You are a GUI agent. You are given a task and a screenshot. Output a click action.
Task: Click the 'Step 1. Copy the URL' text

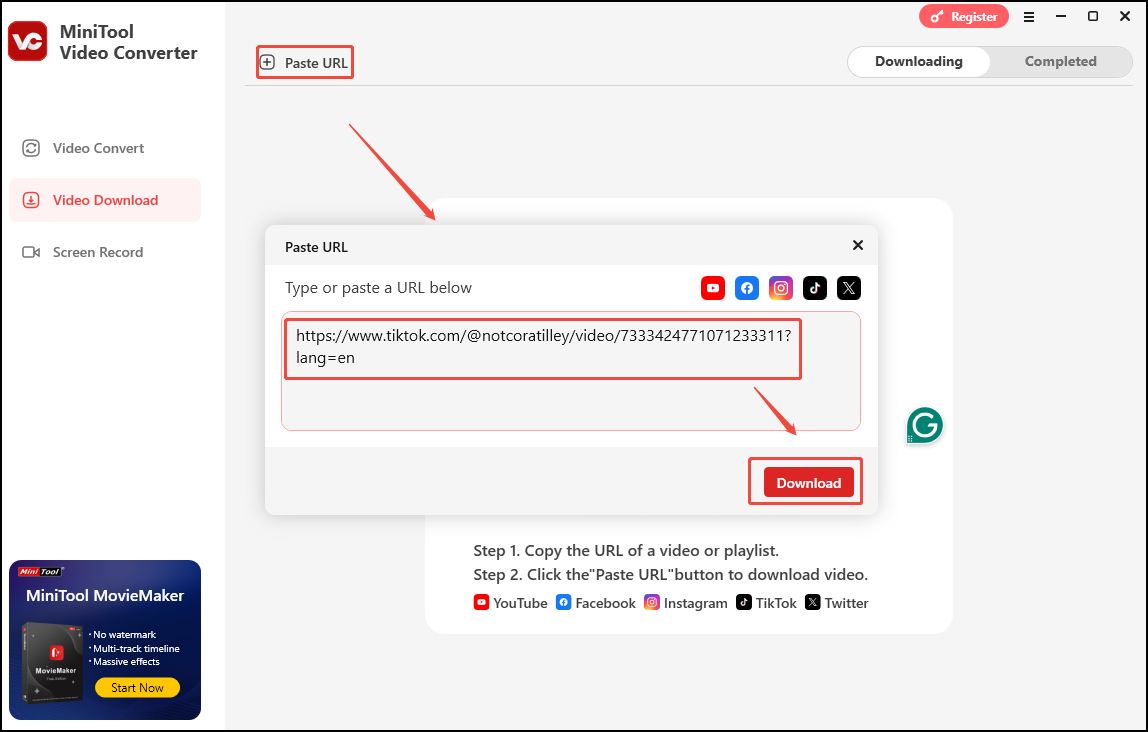pos(626,550)
